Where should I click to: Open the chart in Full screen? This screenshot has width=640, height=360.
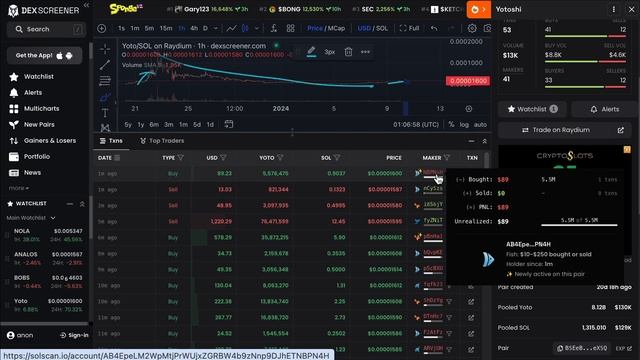tap(409, 29)
